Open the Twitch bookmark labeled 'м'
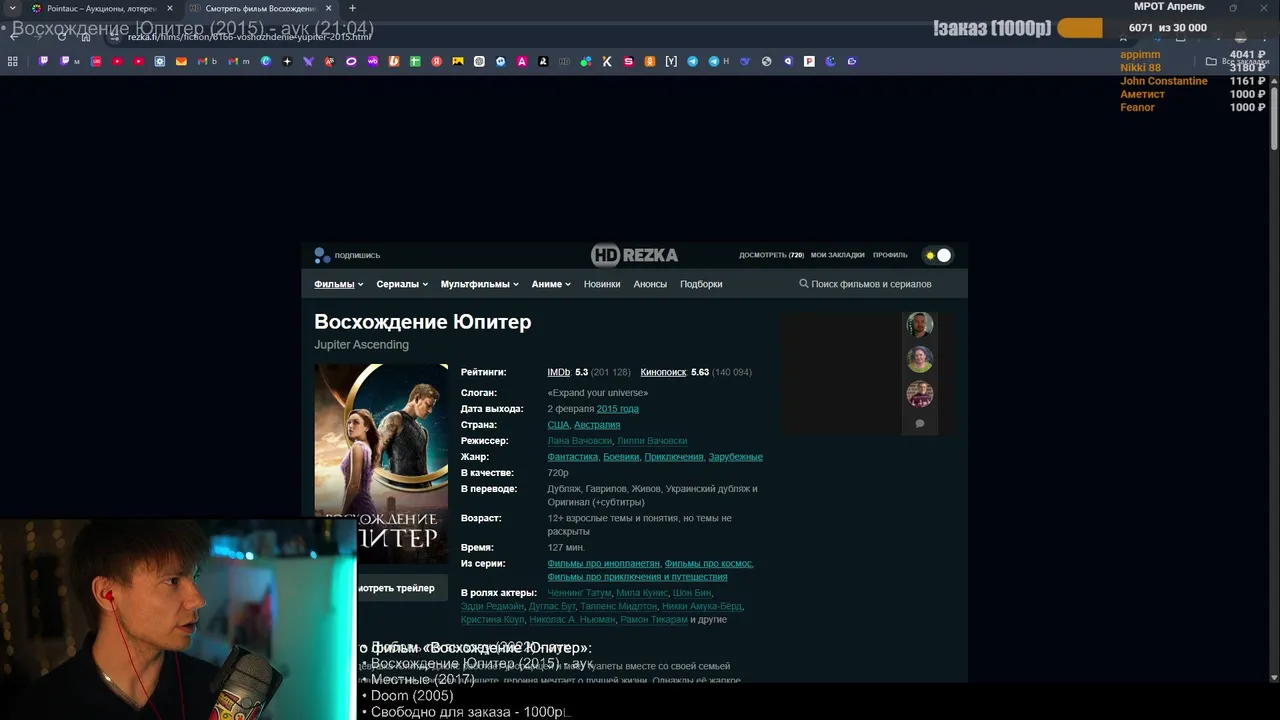Image resolution: width=1280 pixels, height=720 pixels. [68, 61]
